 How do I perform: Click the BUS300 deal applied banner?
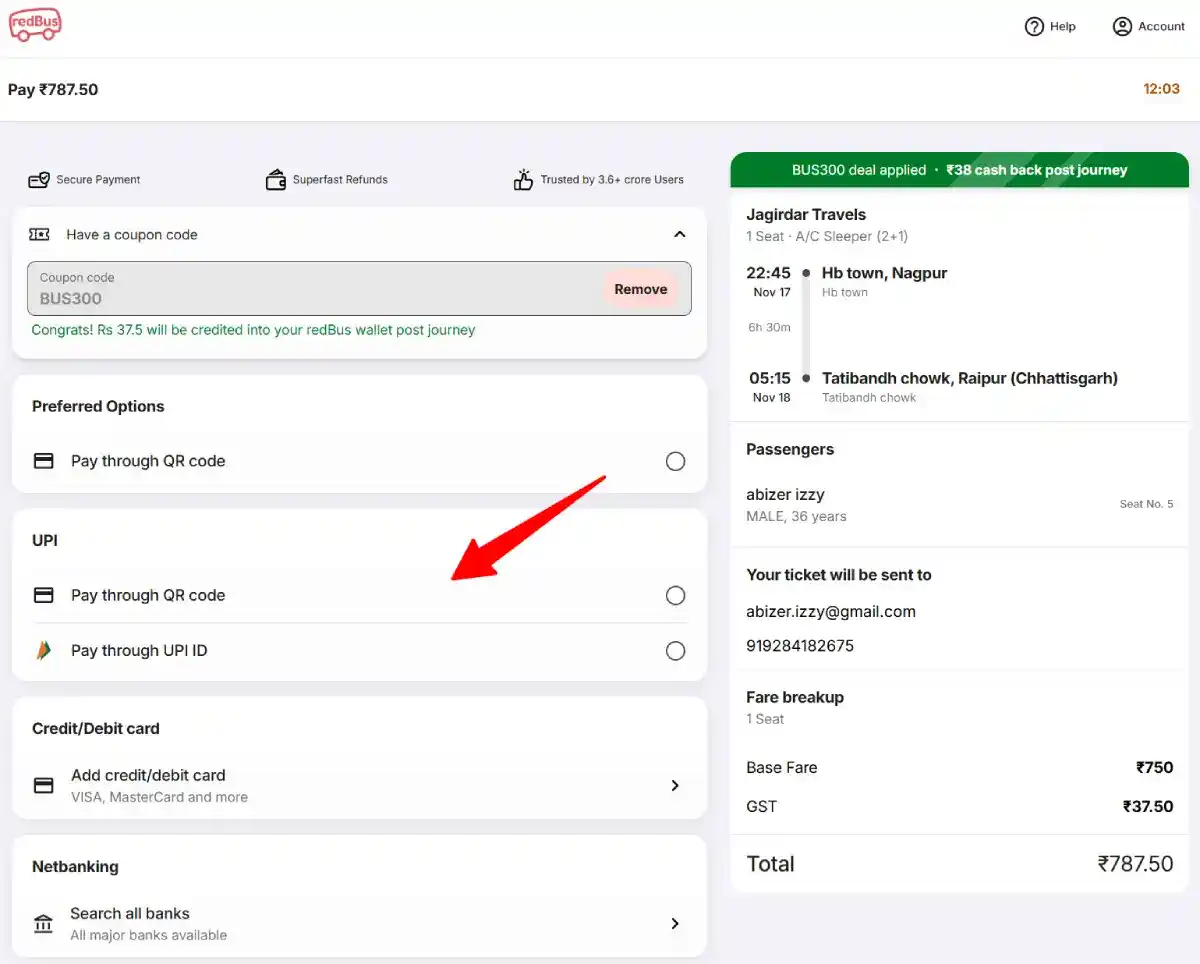[x=959, y=170]
